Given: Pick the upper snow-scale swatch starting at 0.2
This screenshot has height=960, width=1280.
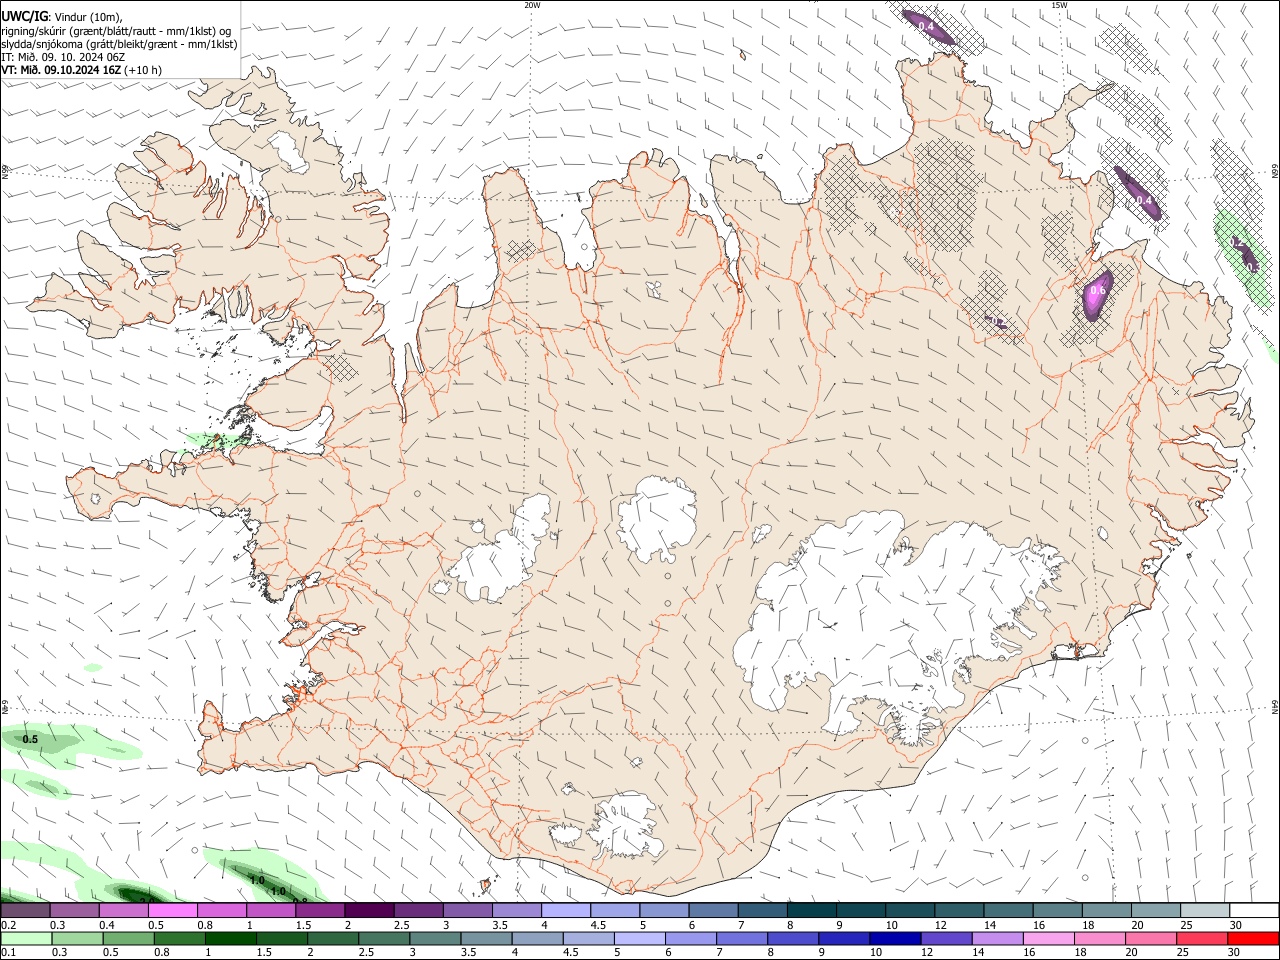Looking at the screenshot, I should tap(25, 911).
